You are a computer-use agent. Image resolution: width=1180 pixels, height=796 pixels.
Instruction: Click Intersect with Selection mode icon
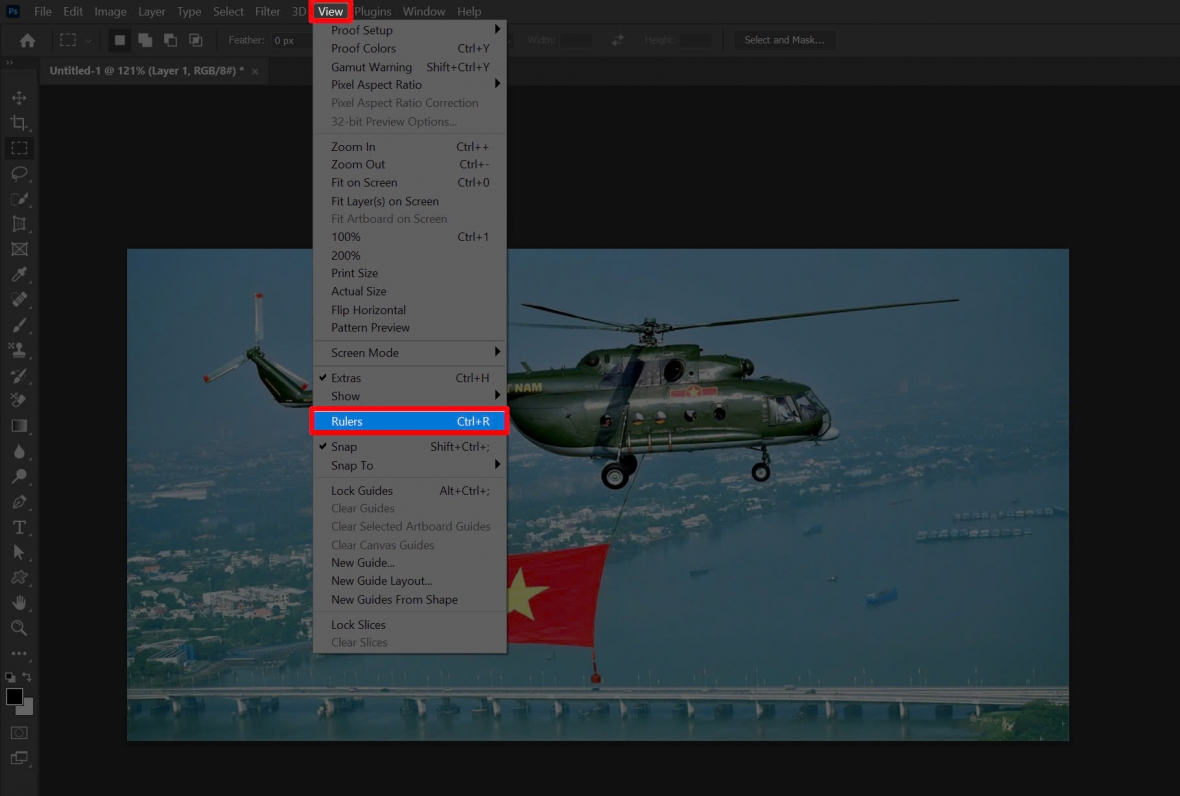coord(196,41)
